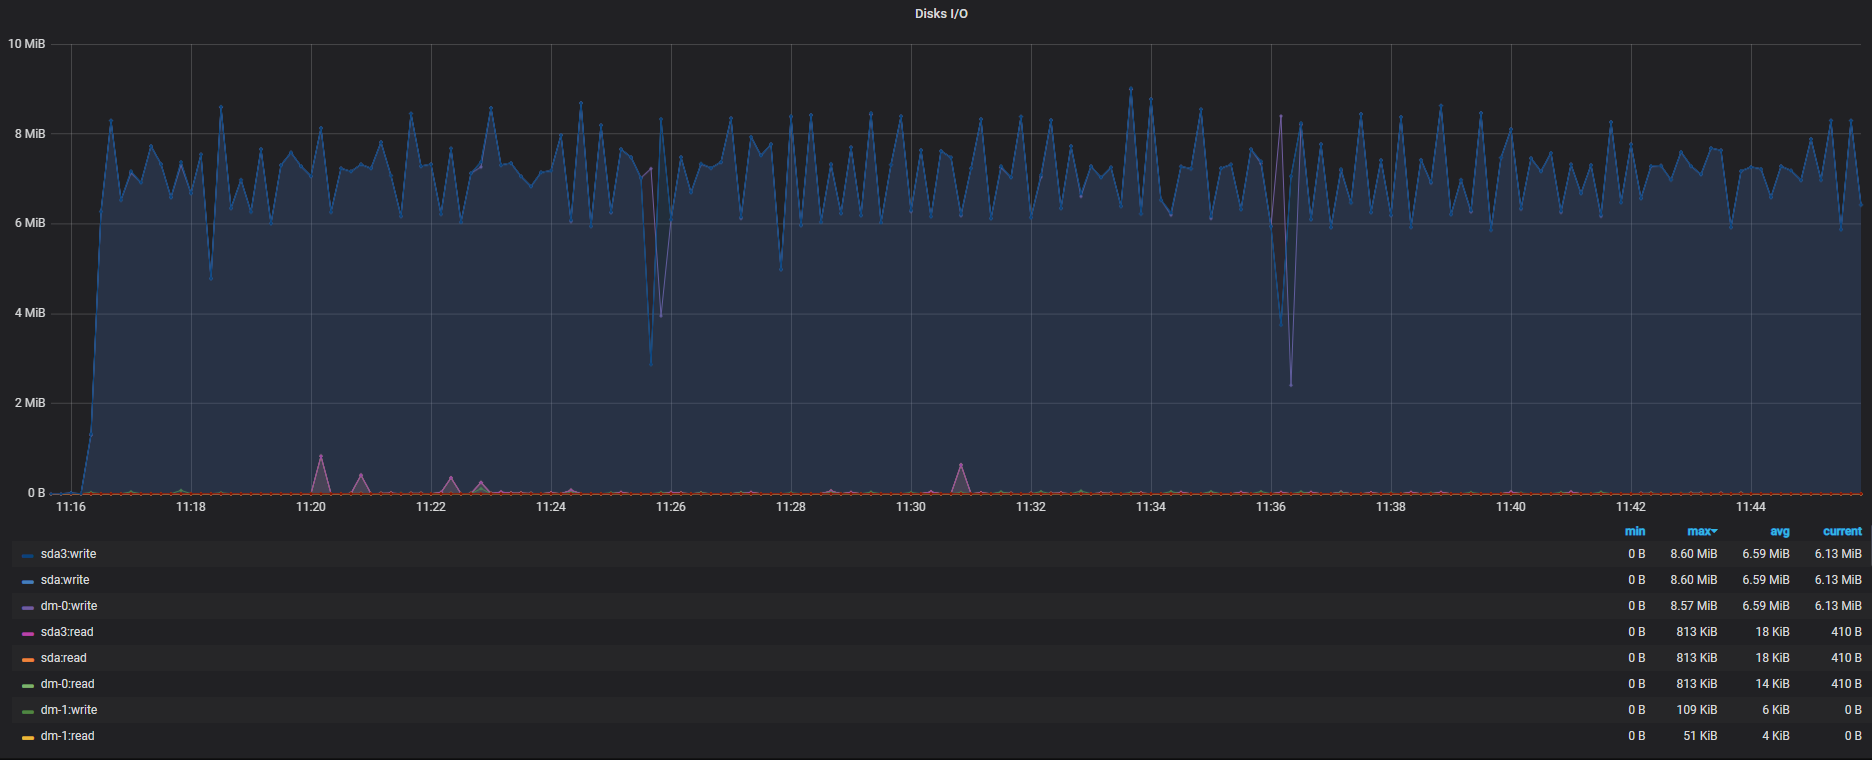
Task: Toggle sda:read series in legend
Action: pos(64,658)
